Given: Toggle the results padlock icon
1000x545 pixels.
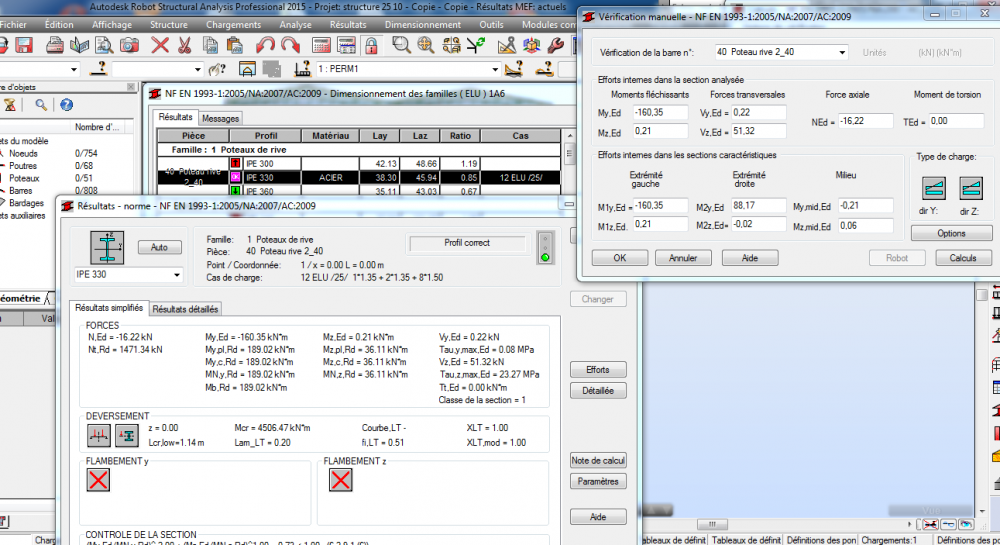Looking at the screenshot, I should point(371,45).
